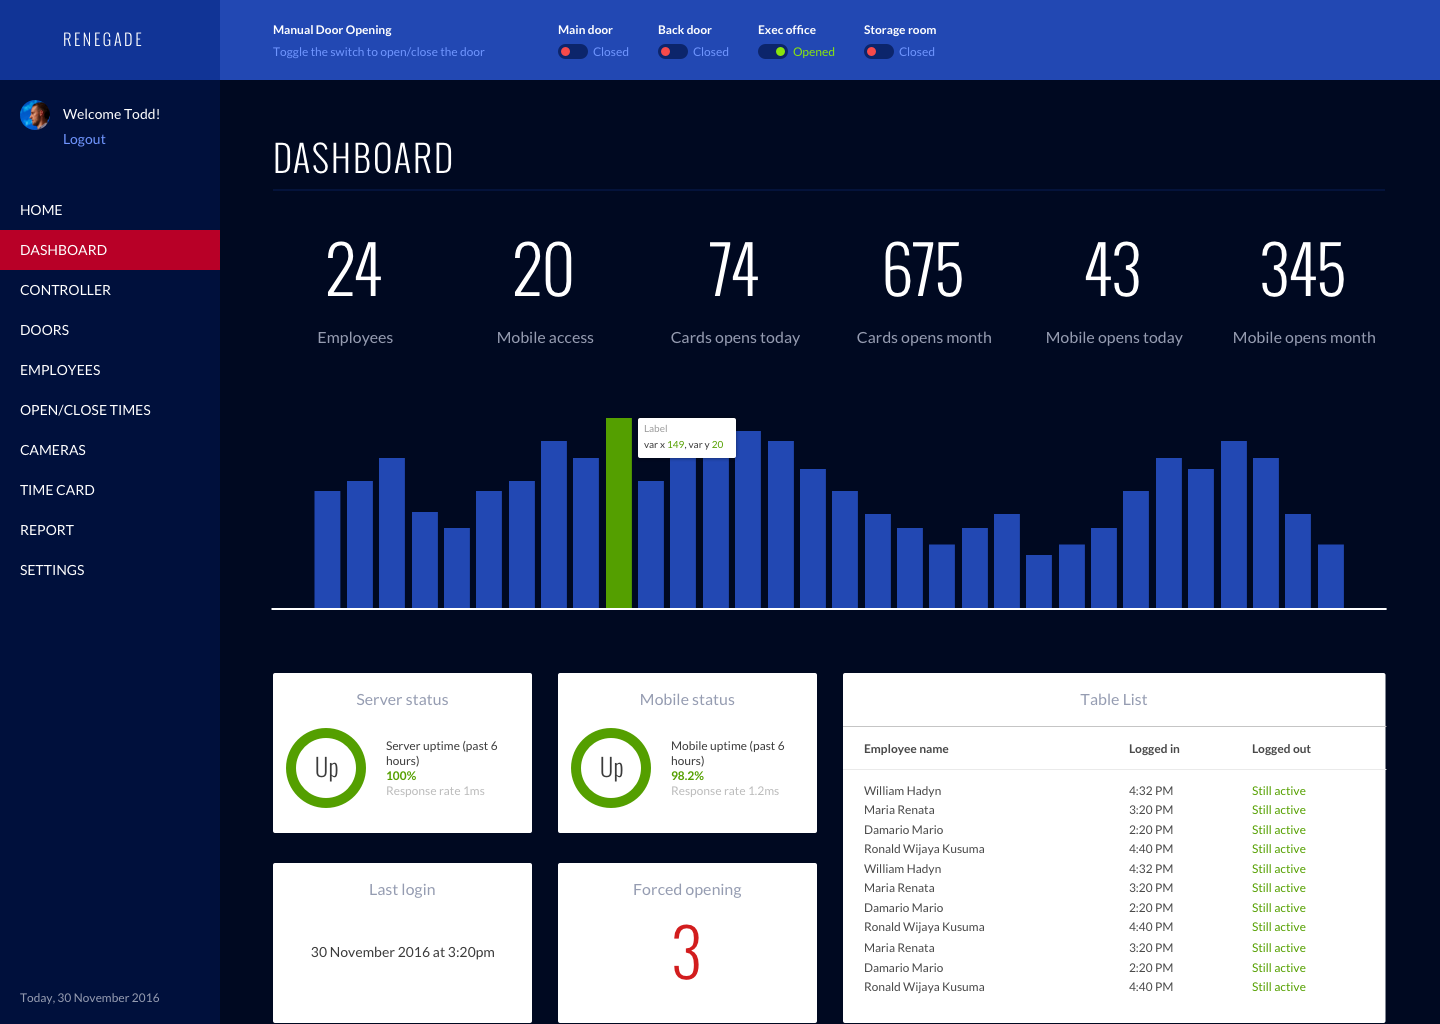Click the Forced opening count of 3
1440x1024 pixels.
[x=687, y=952]
